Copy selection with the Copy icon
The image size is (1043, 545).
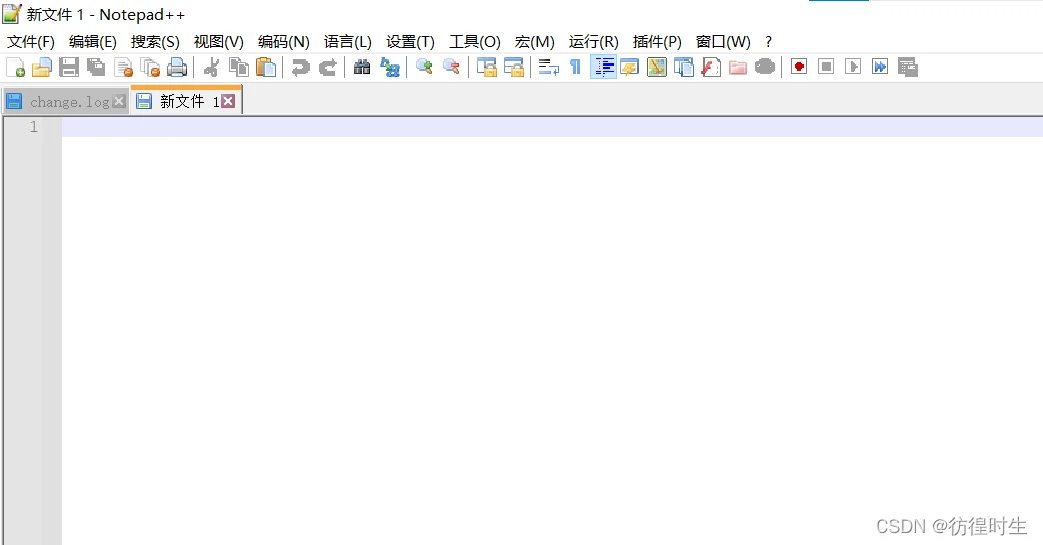pos(239,67)
